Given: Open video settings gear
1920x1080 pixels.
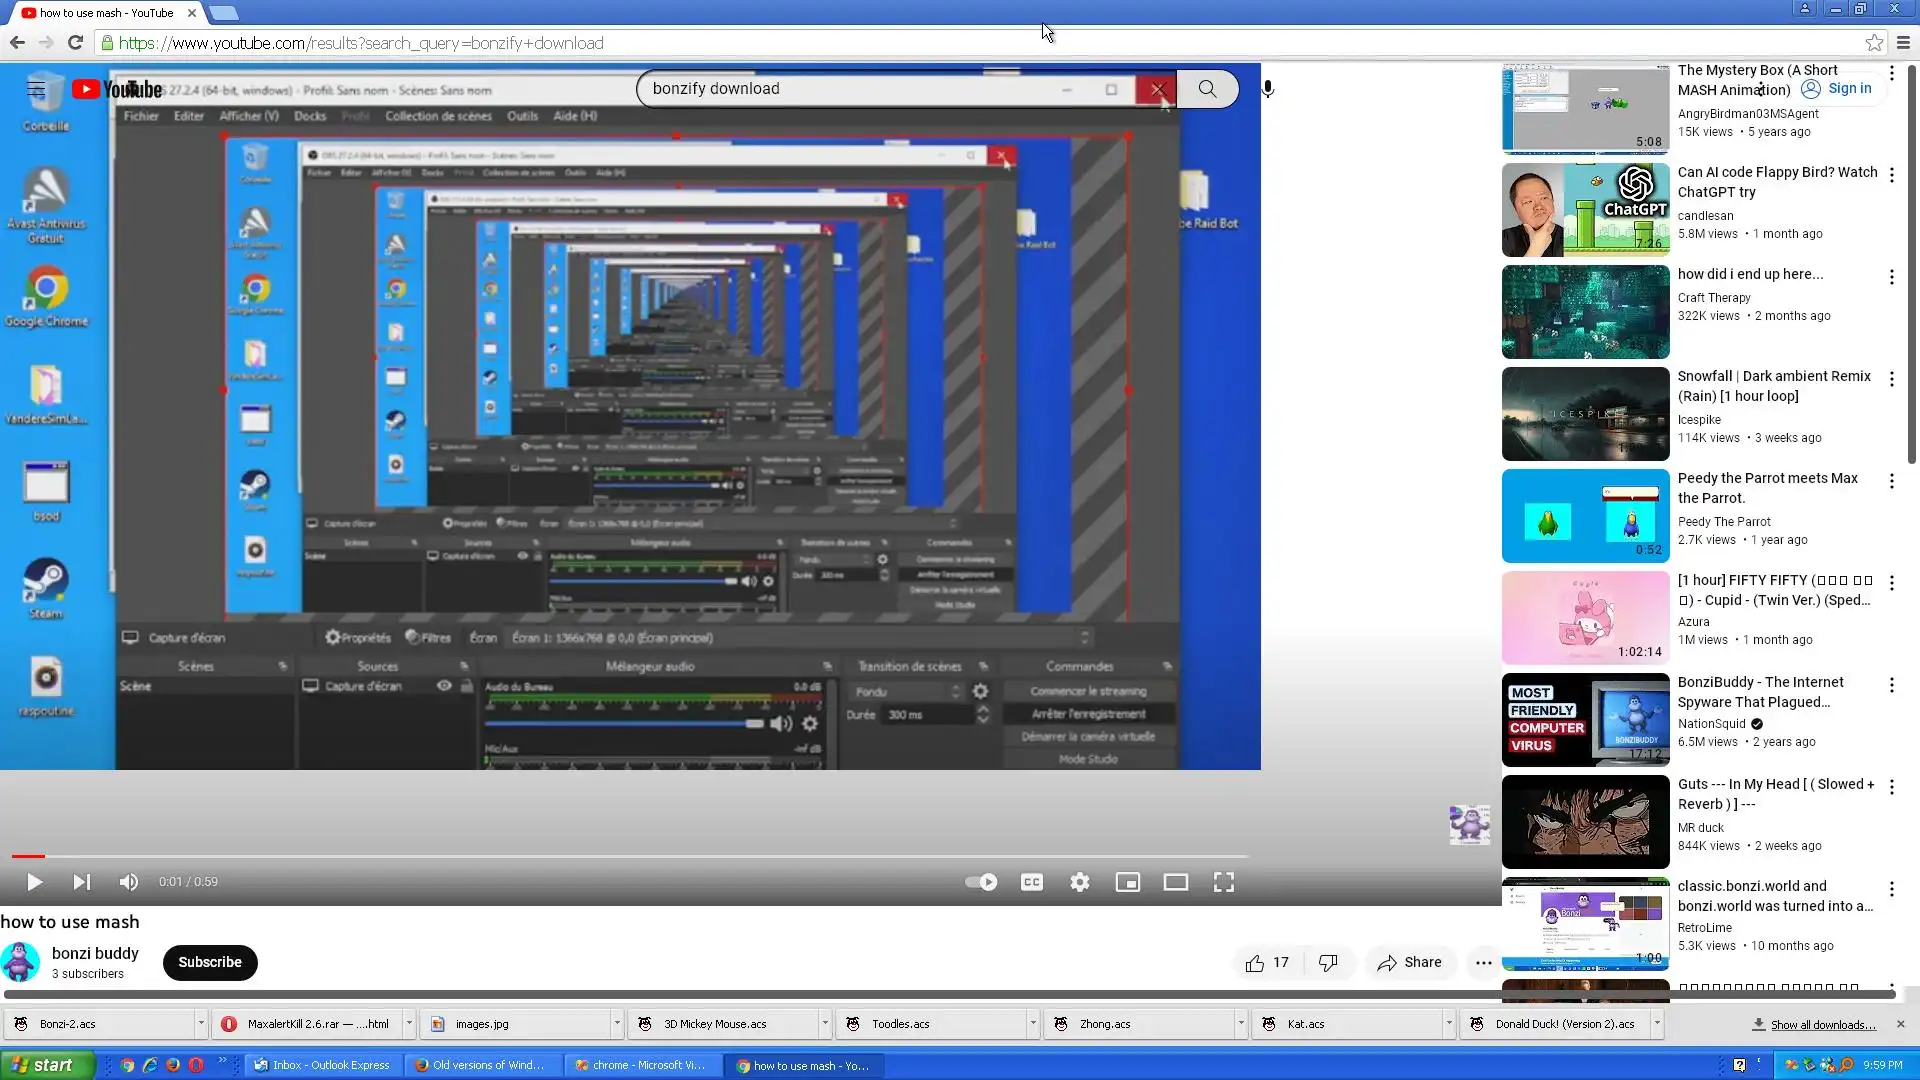Looking at the screenshot, I should [x=1080, y=882].
